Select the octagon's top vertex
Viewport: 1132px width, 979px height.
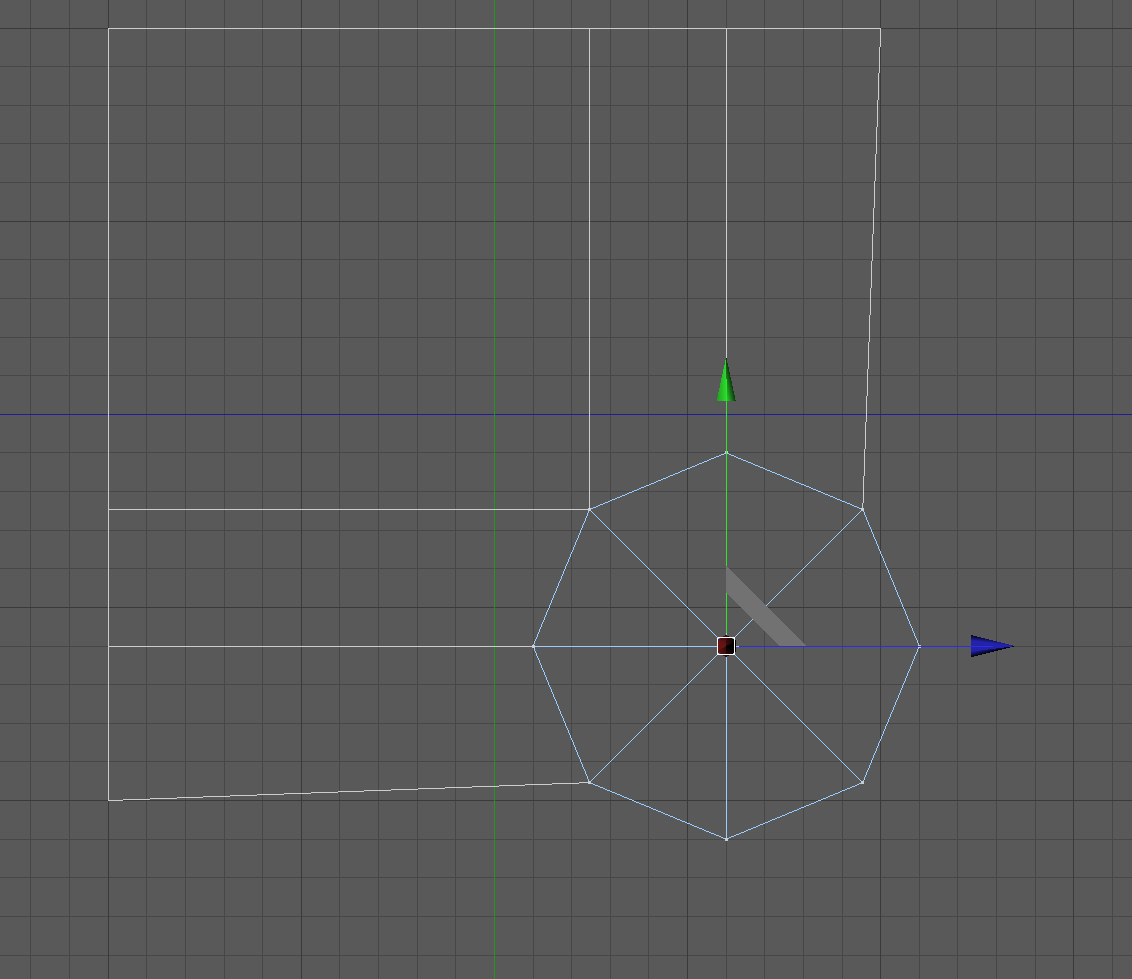[726, 453]
